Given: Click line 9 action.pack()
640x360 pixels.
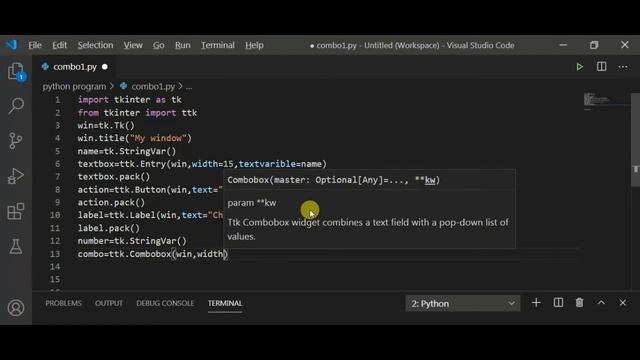Looking at the screenshot, I should point(111,202).
